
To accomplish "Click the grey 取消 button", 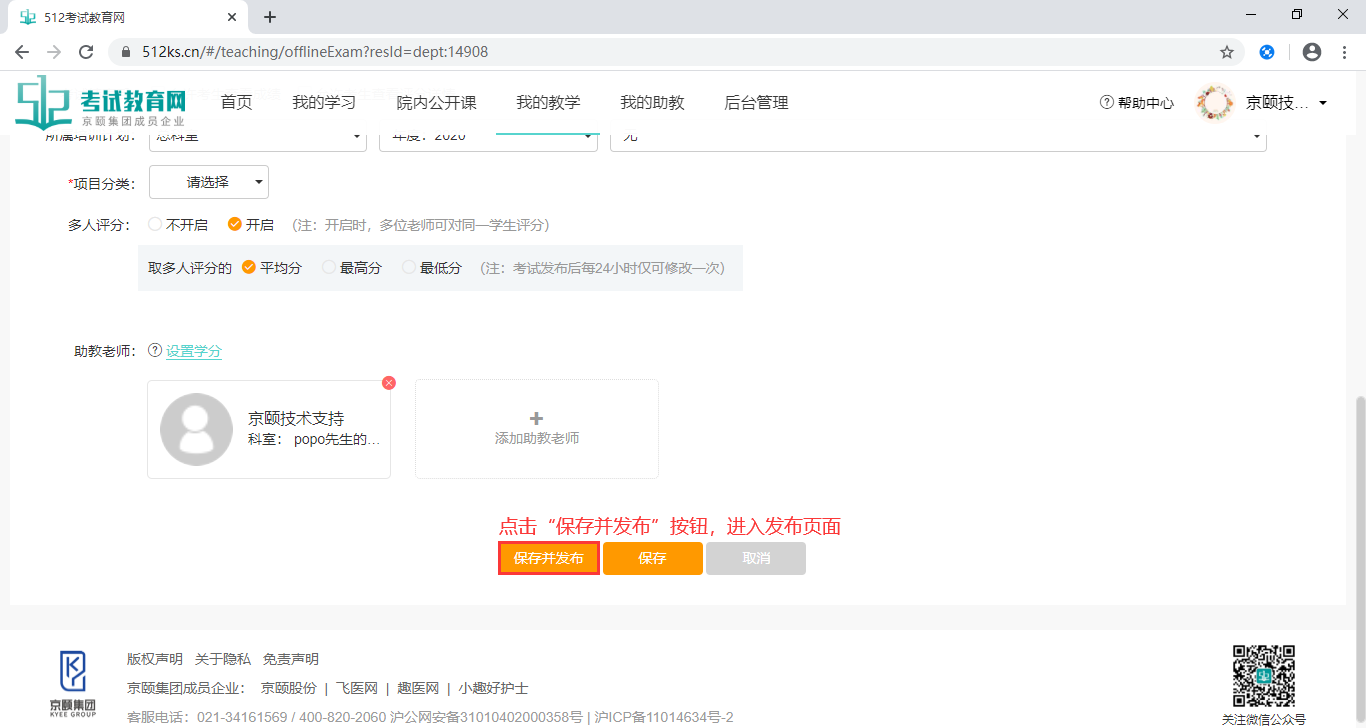I will point(756,558).
